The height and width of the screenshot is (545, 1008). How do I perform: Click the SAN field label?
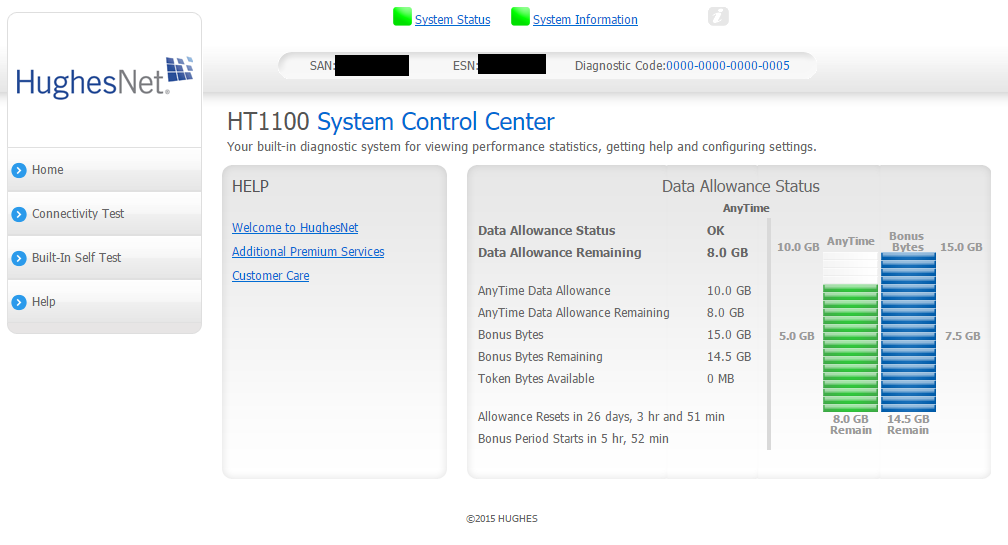[322, 66]
